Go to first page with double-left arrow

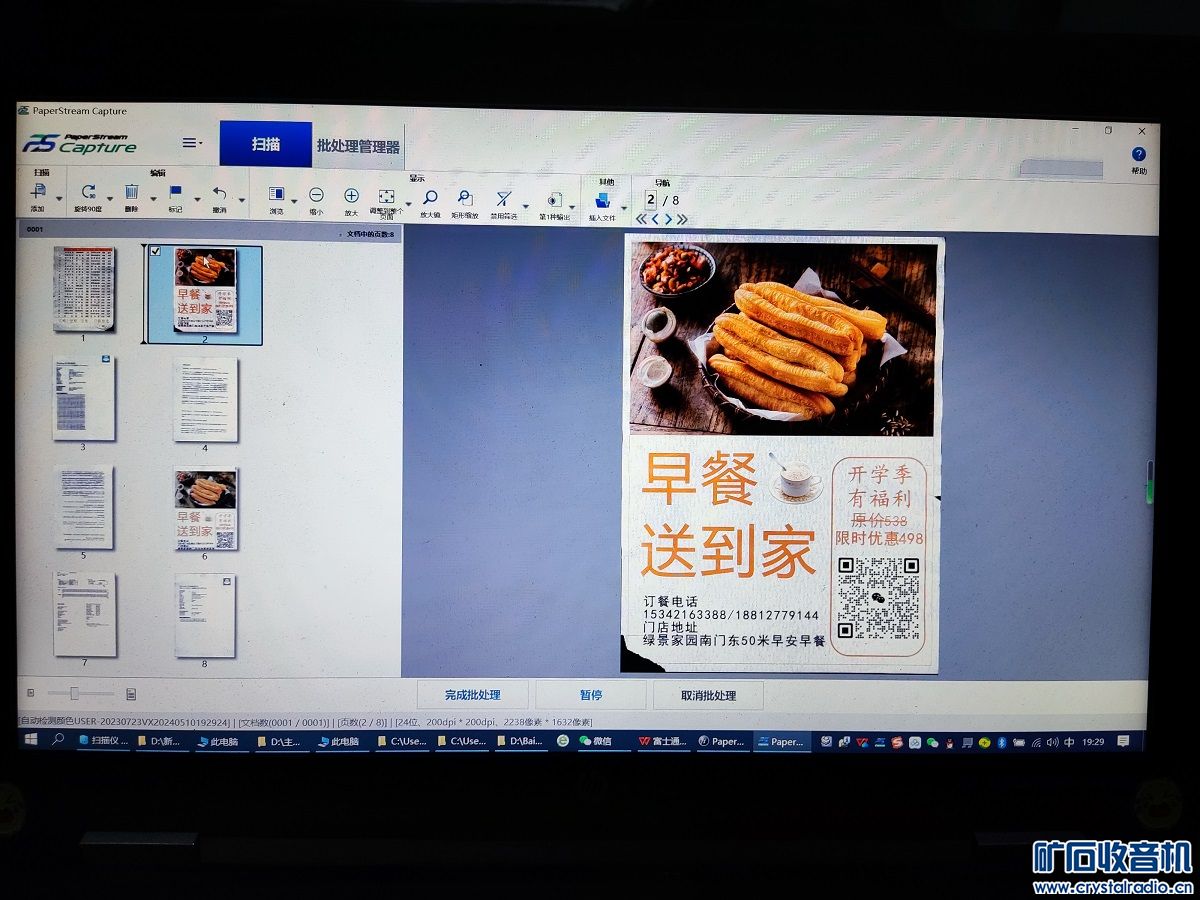click(642, 218)
